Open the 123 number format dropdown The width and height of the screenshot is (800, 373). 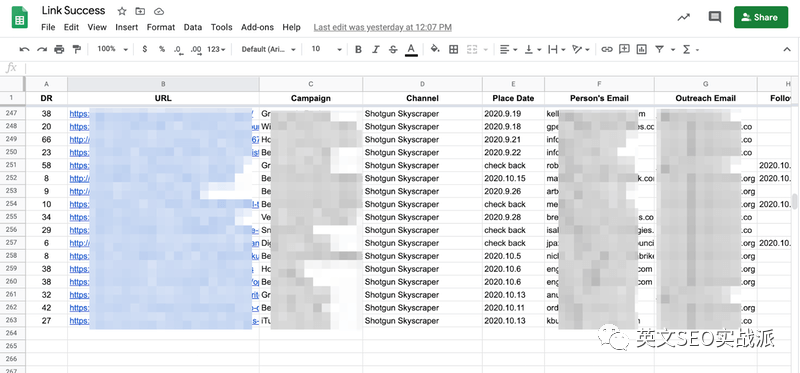pyautogui.click(x=216, y=49)
